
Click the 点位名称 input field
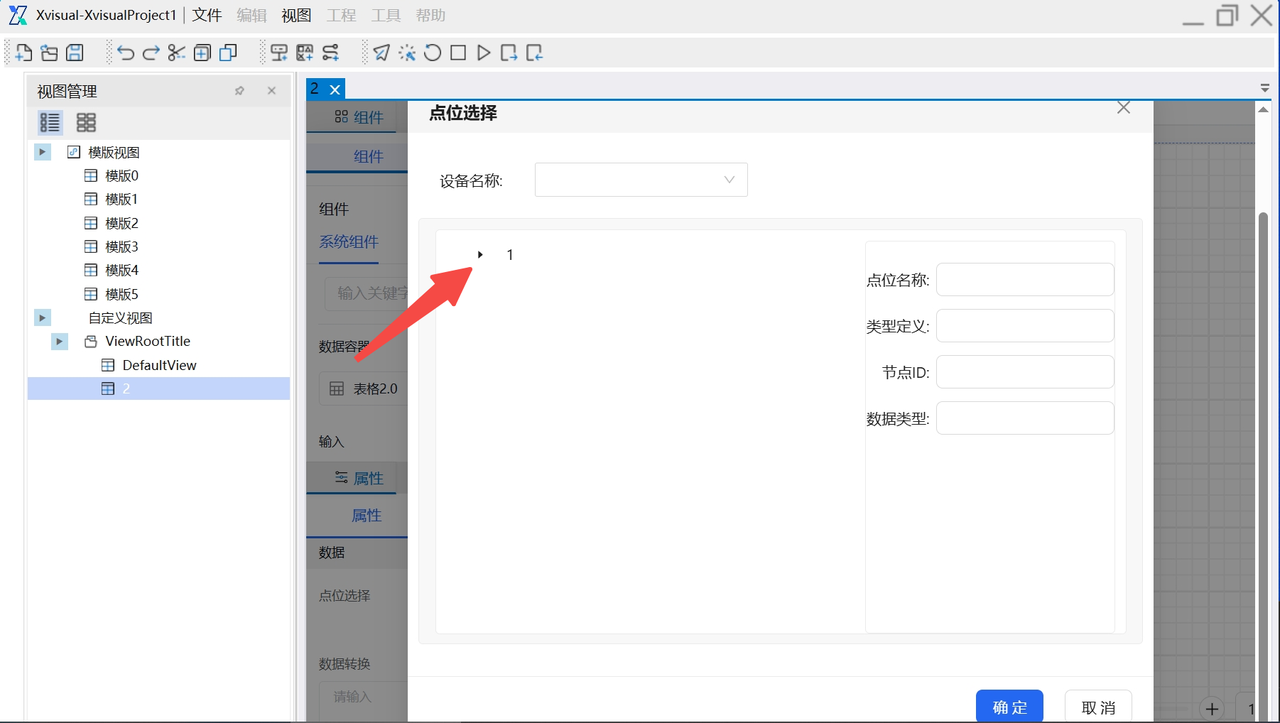1025,280
